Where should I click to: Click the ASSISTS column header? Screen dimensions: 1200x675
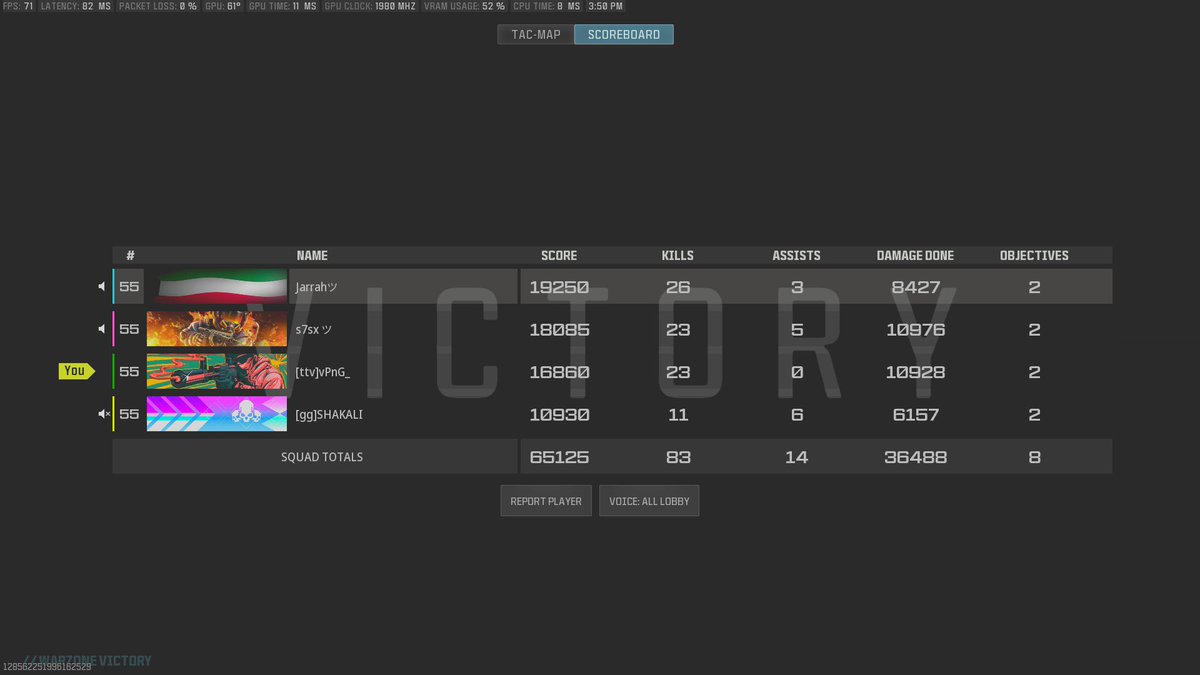797,256
